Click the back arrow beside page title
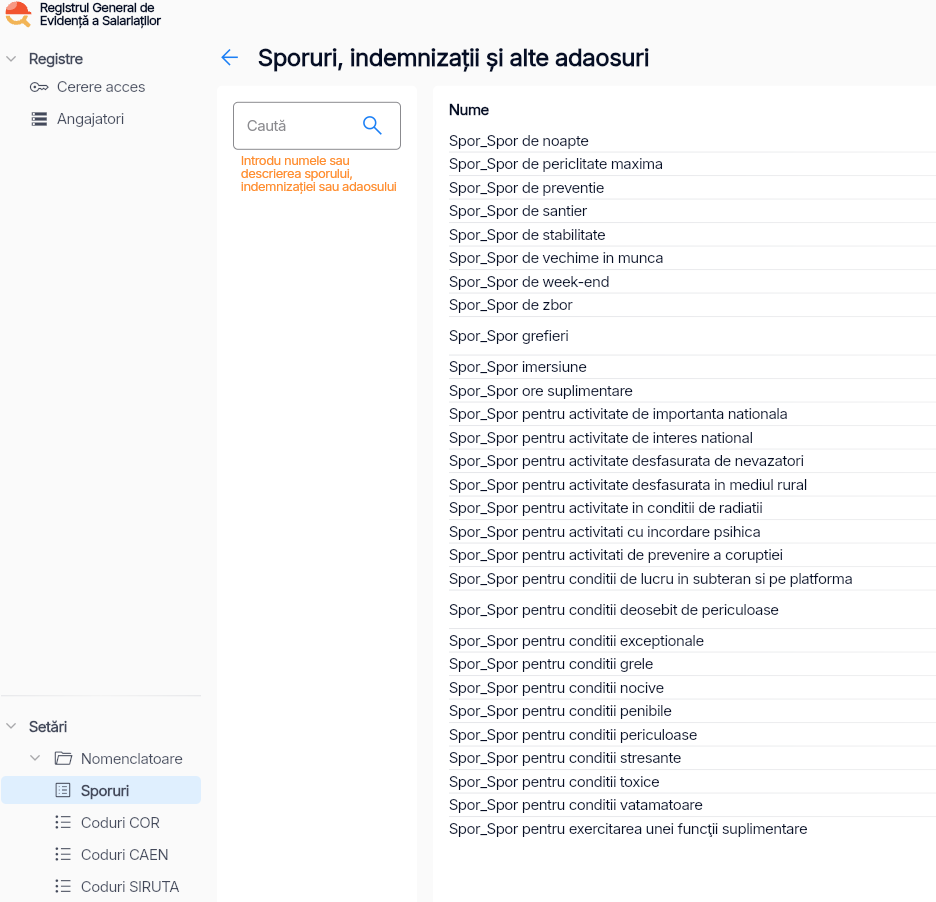 [x=229, y=58]
